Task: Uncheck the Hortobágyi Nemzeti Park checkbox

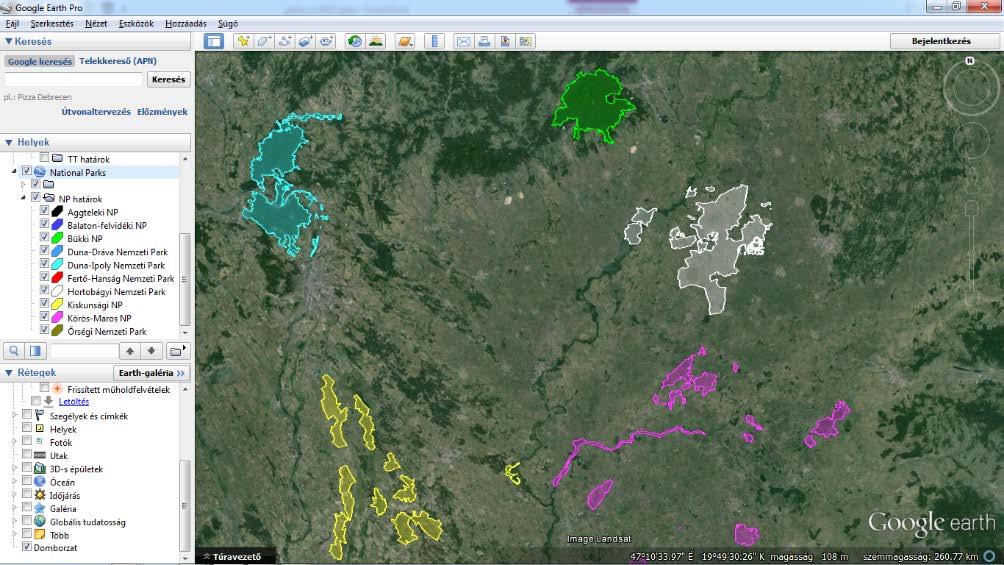Action: coord(44,291)
